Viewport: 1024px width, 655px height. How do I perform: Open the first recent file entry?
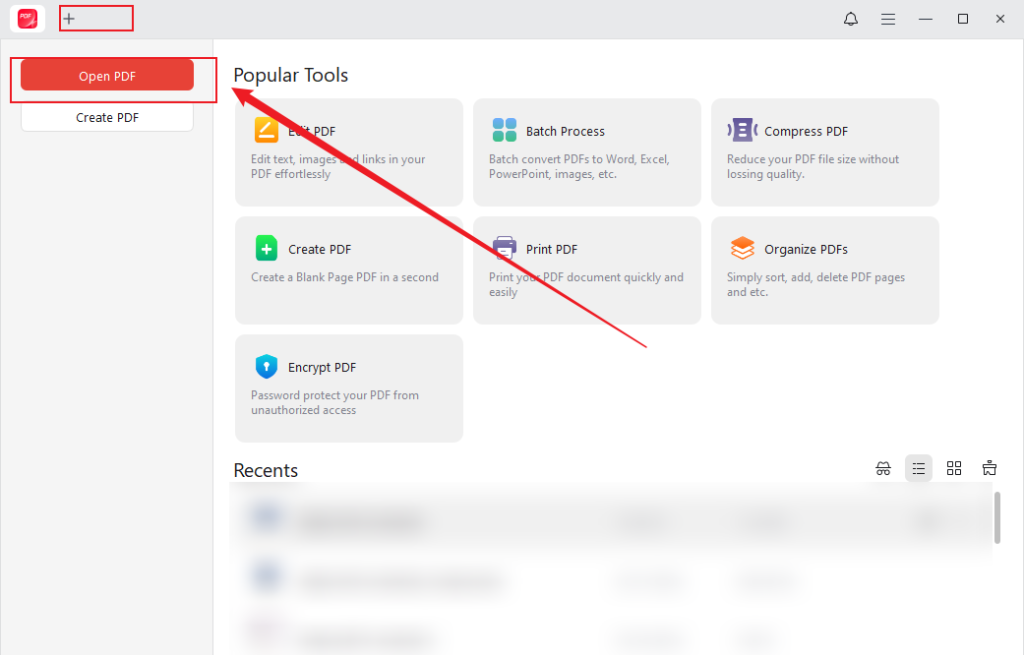(x=400, y=520)
